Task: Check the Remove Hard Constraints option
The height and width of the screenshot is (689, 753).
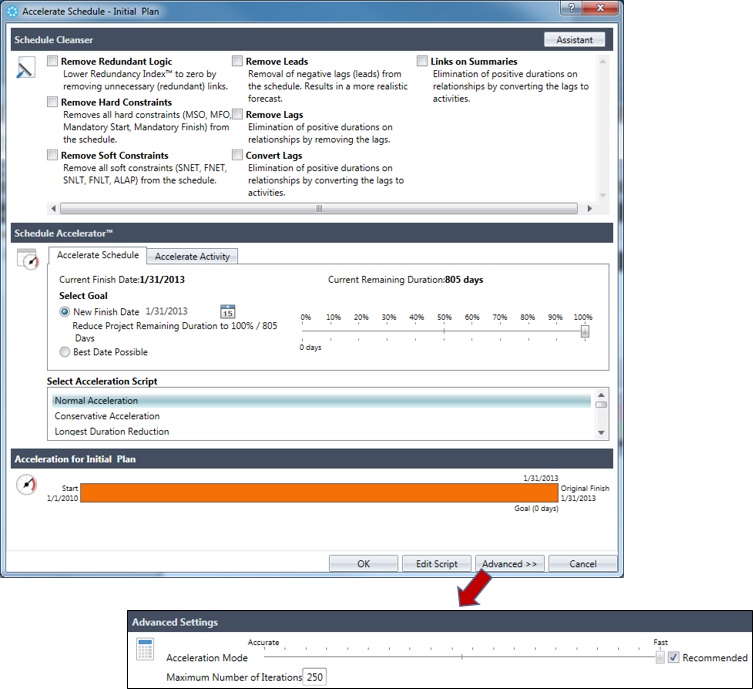Action: (52, 102)
